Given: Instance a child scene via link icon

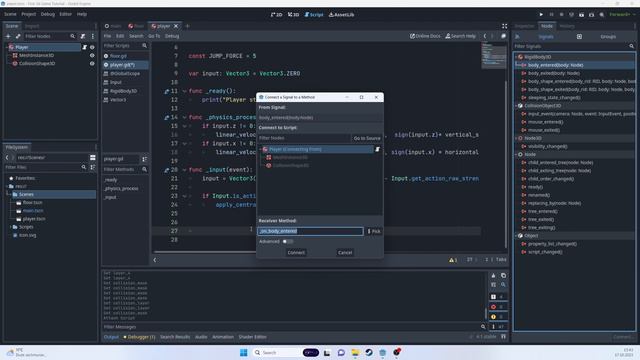Looking at the screenshot, I should [18, 36].
